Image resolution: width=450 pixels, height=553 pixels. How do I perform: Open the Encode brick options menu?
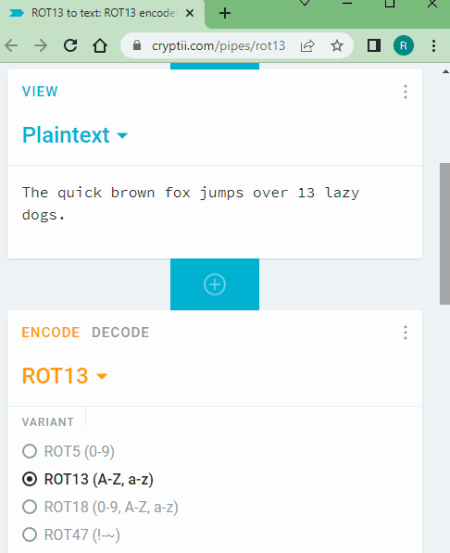(x=405, y=333)
